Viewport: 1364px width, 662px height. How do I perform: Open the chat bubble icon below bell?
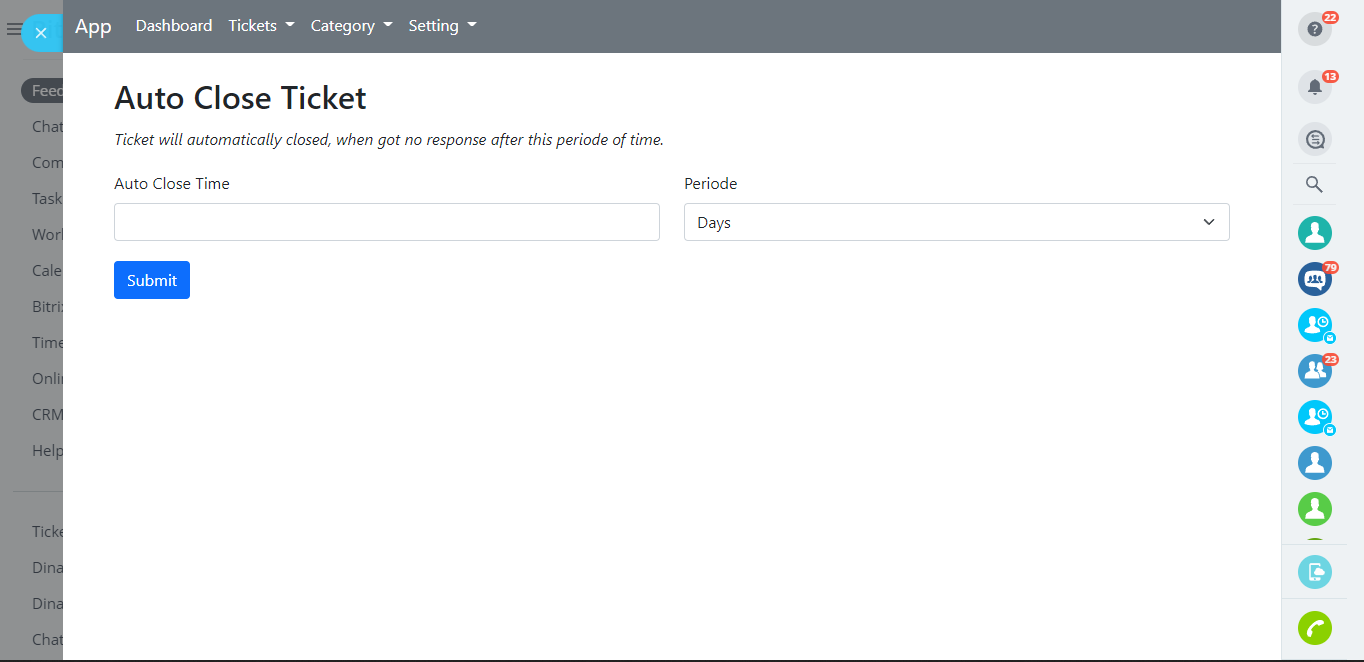pyautogui.click(x=1314, y=139)
